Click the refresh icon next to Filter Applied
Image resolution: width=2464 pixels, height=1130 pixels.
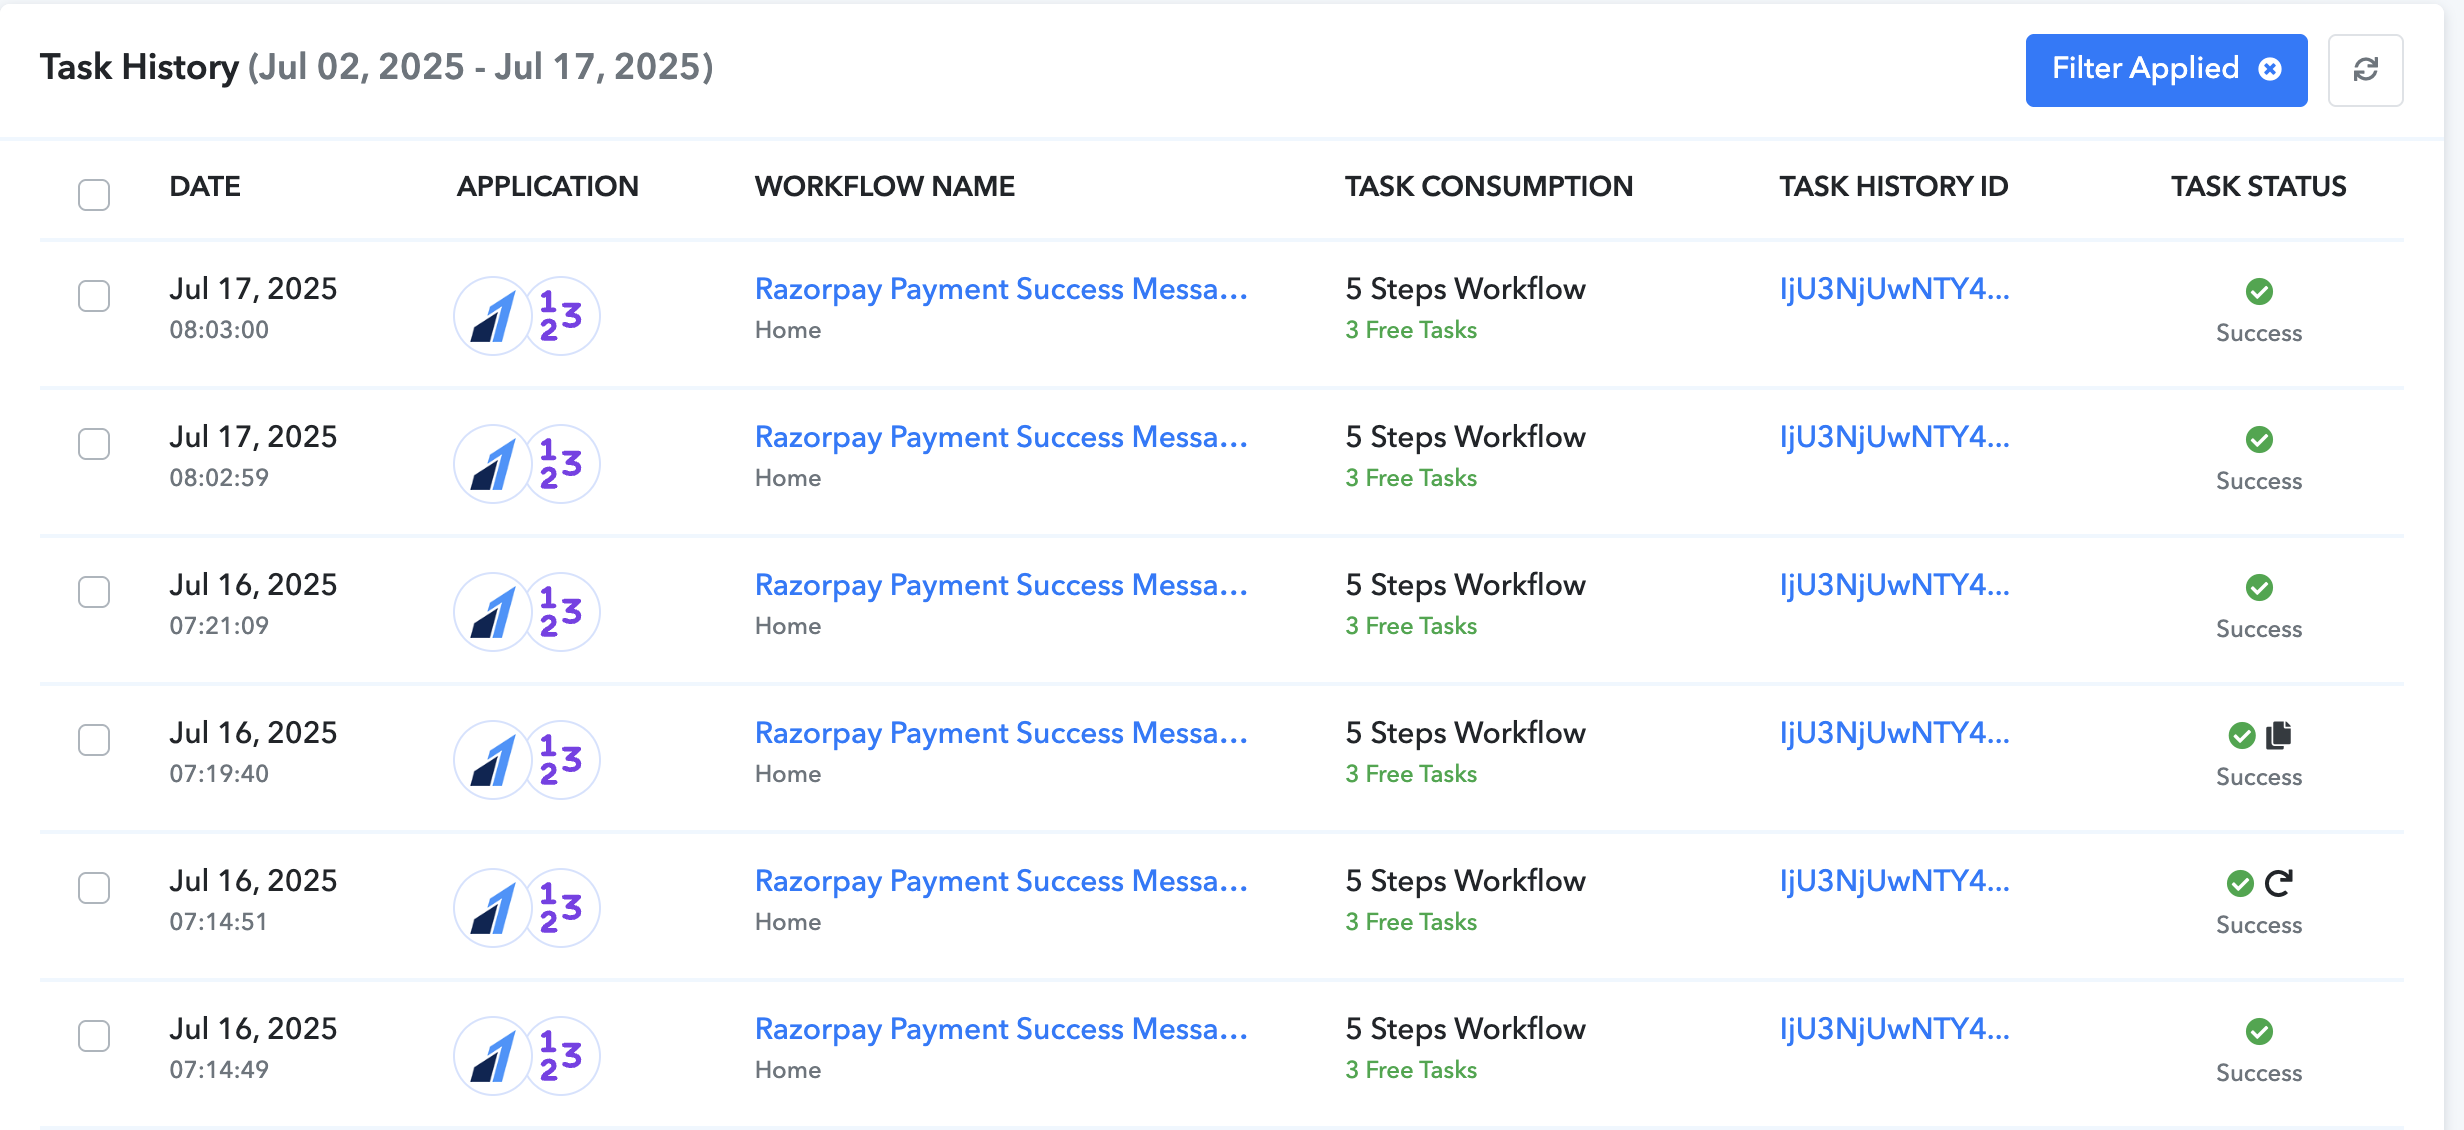pos(2365,70)
